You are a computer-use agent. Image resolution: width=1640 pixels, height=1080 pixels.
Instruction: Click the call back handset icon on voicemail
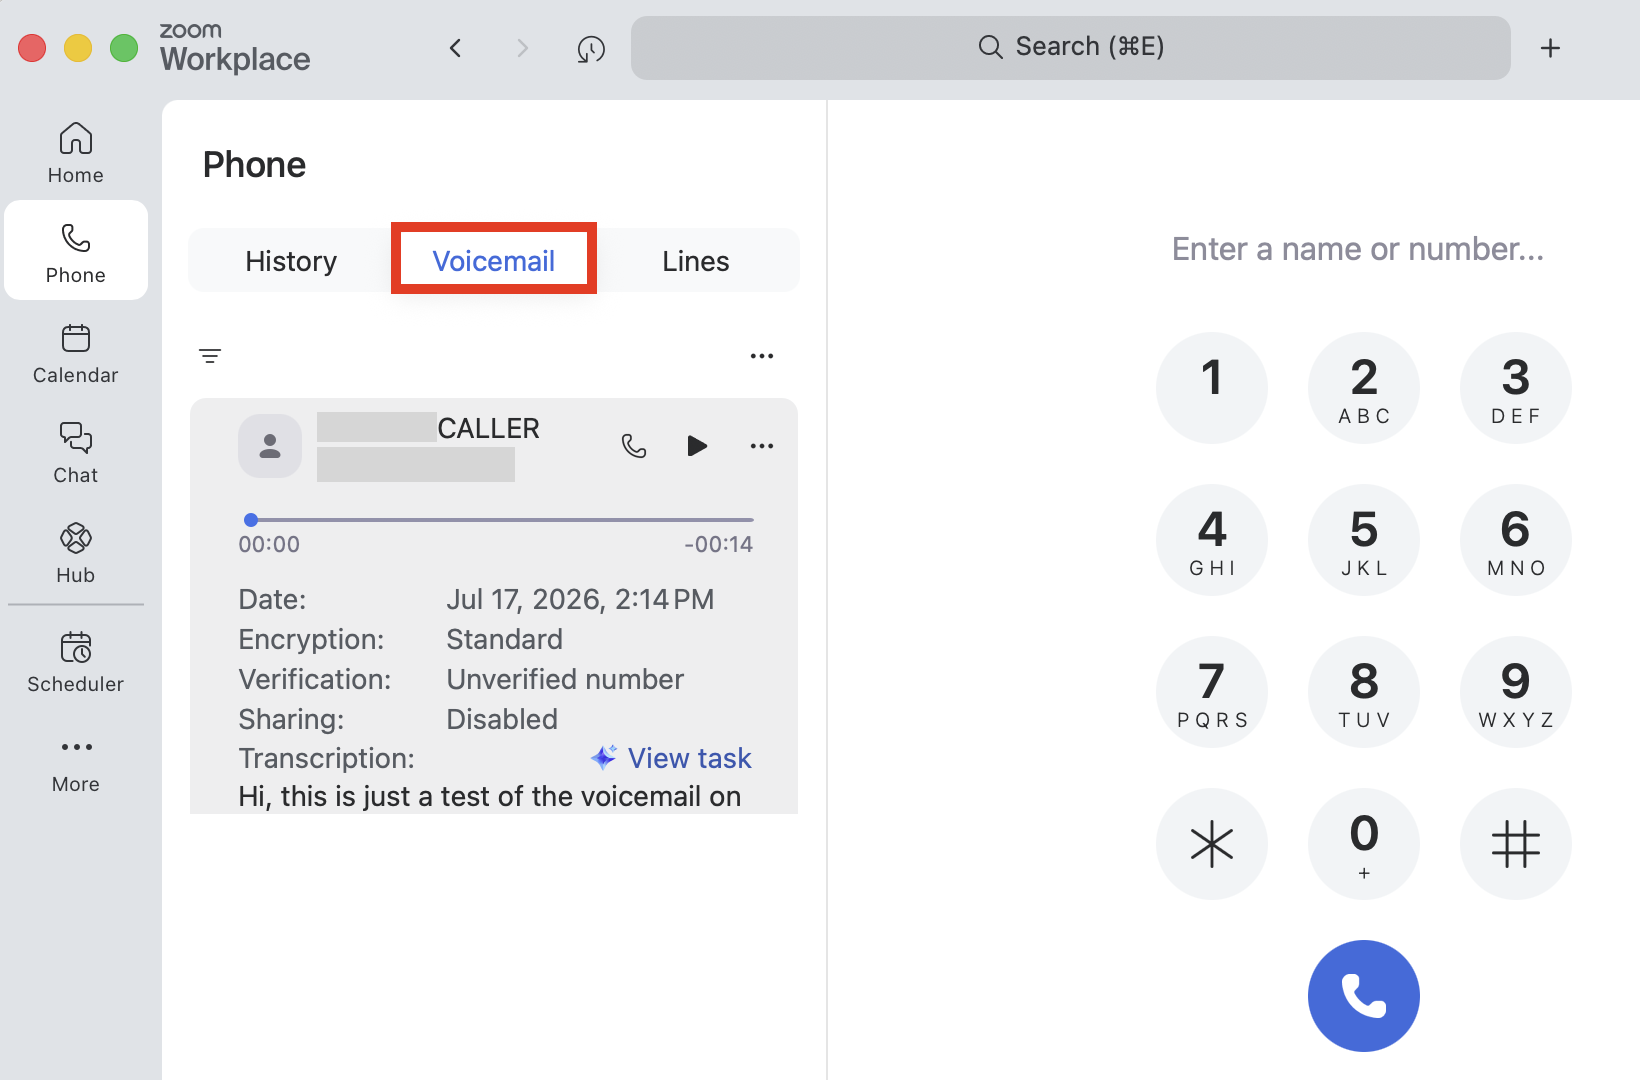(x=634, y=445)
